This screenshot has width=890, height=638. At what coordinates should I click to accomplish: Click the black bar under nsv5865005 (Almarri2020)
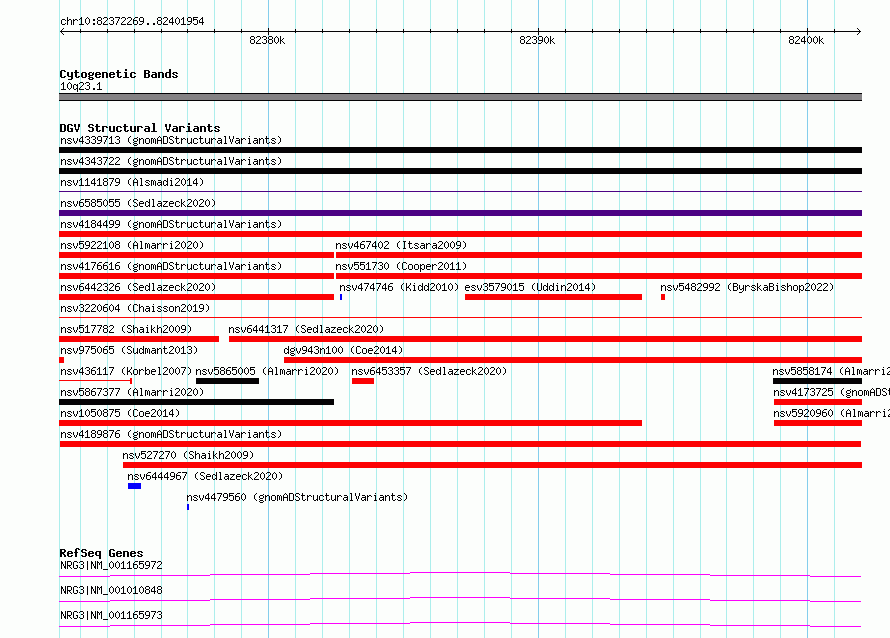click(x=227, y=381)
